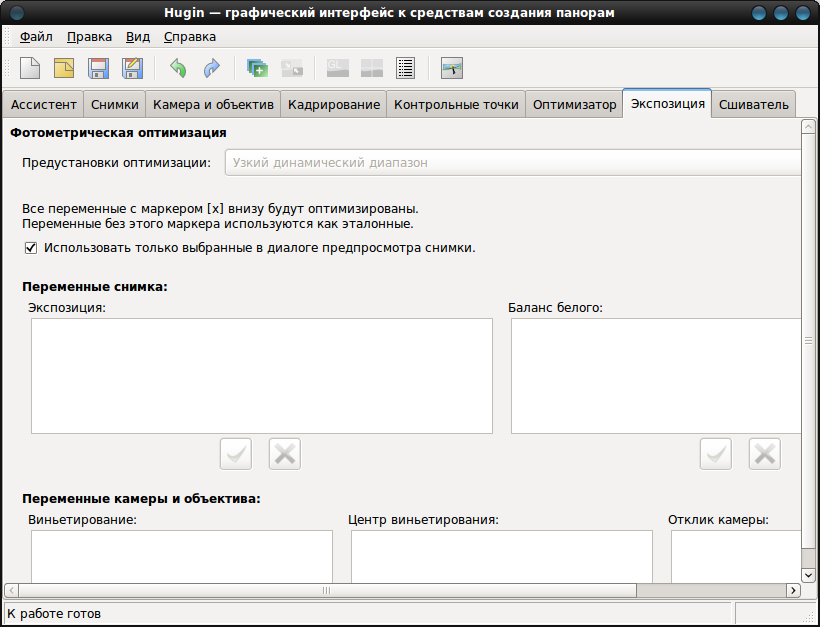Open the Справка menu
The width and height of the screenshot is (820, 627).
click(x=190, y=37)
